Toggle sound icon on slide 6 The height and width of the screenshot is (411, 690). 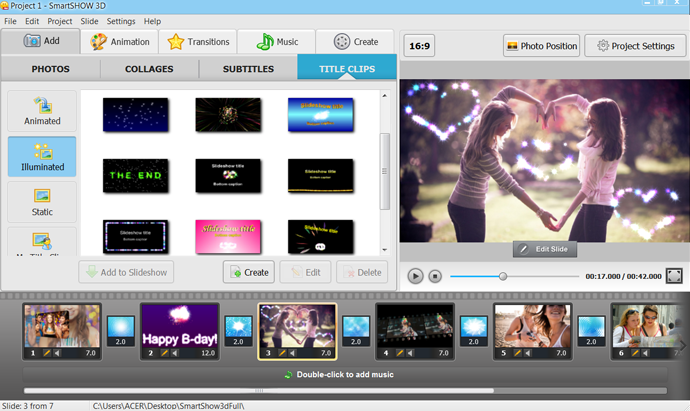click(x=646, y=353)
